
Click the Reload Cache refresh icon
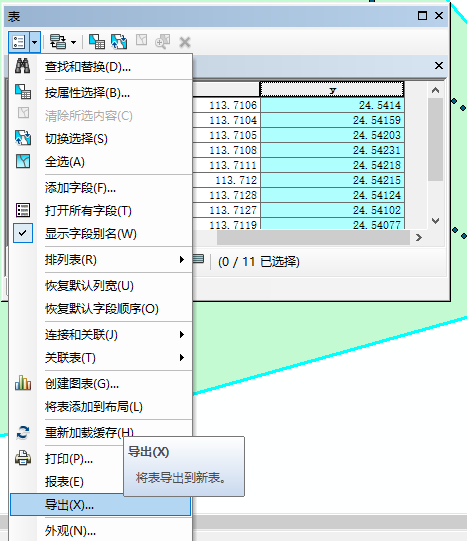coord(23,433)
